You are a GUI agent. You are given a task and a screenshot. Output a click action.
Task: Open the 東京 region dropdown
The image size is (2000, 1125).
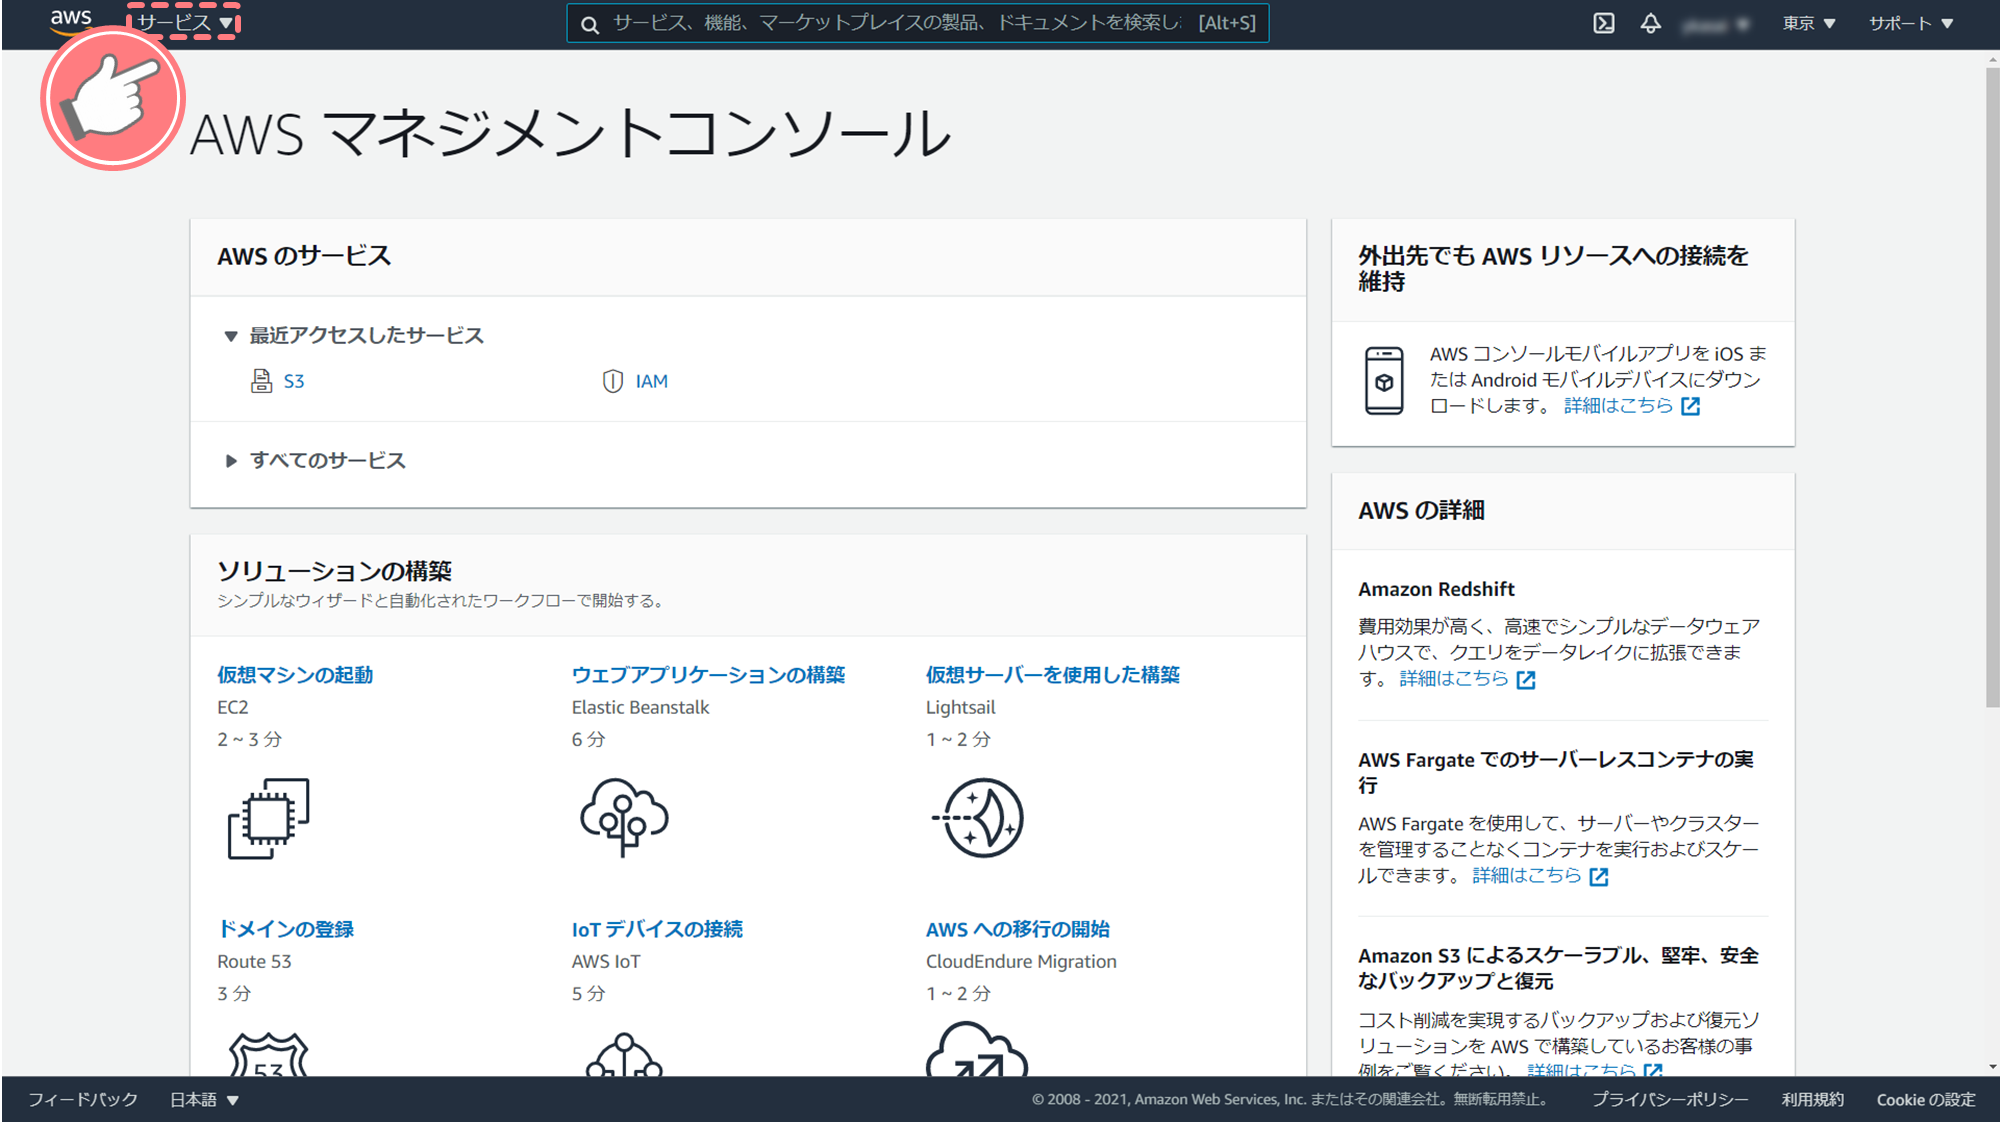pos(1809,23)
